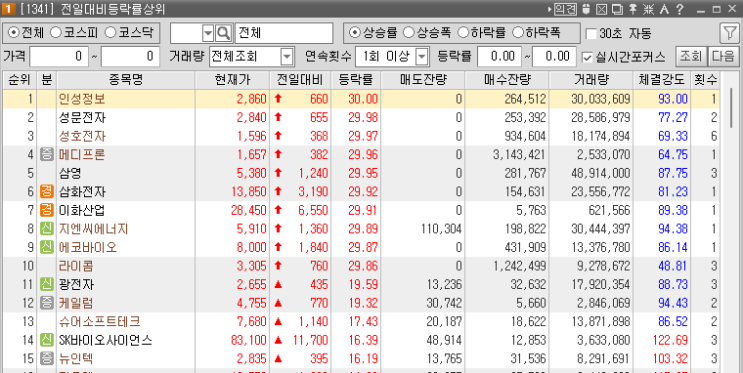The width and height of the screenshot is (743, 373).
Task: Click the 조회 button
Action: [690, 56]
